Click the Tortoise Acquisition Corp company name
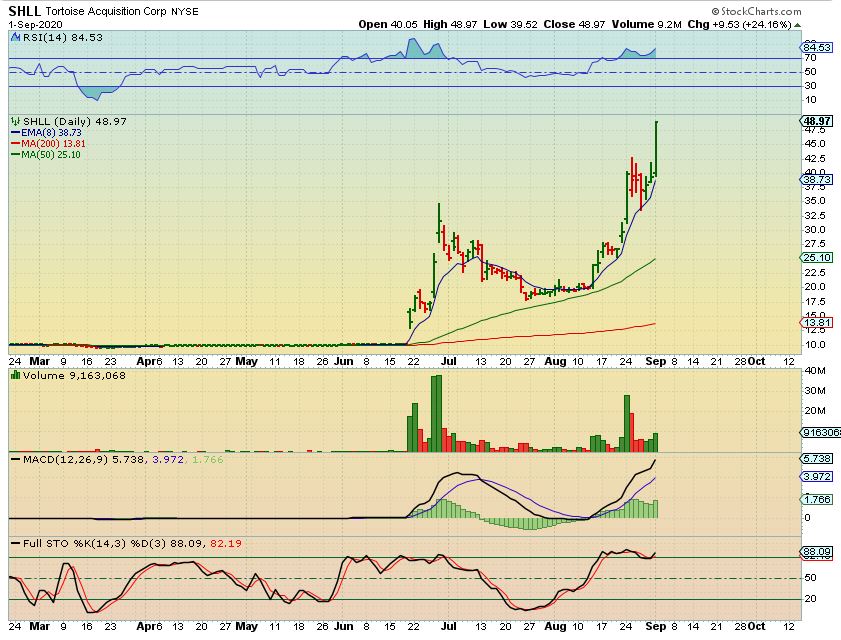841x640 pixels. [x=106, y=11]
